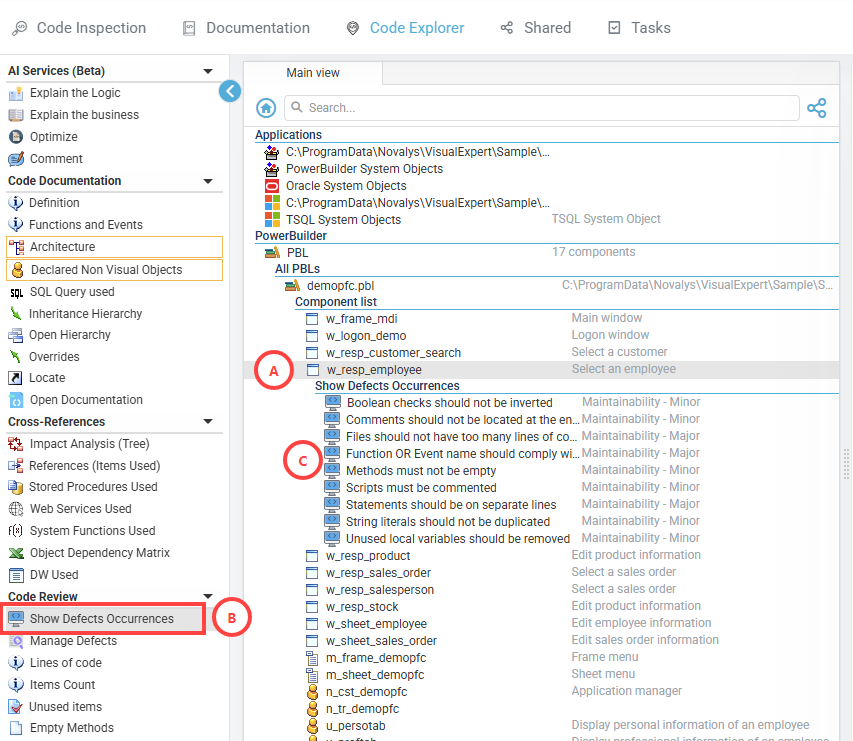This screenshot has width=853, height=741.
Task: Open Definition in Code Documentation
Action: click(54, 203)
